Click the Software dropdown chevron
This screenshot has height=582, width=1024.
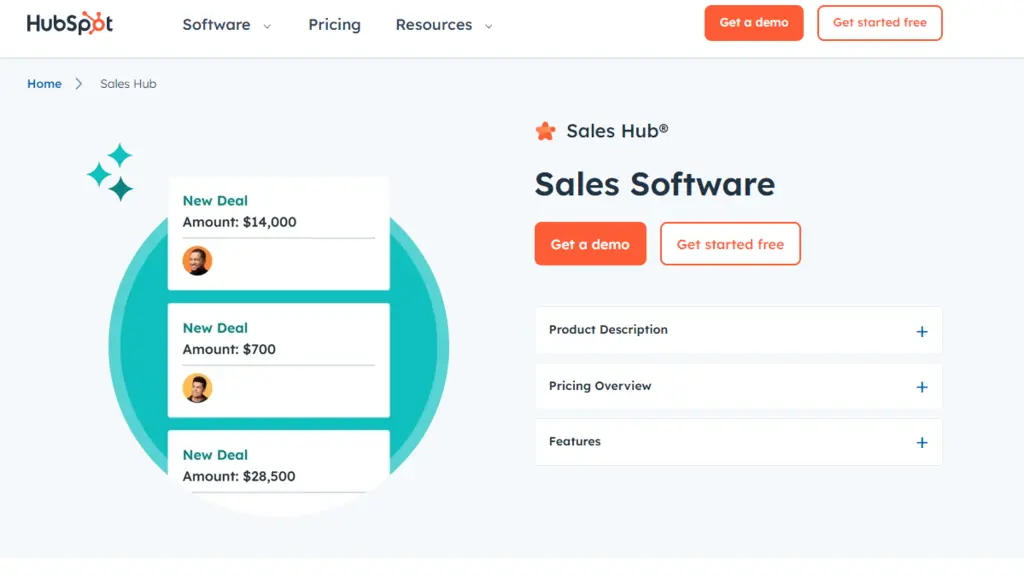click(x=267, y=26)
